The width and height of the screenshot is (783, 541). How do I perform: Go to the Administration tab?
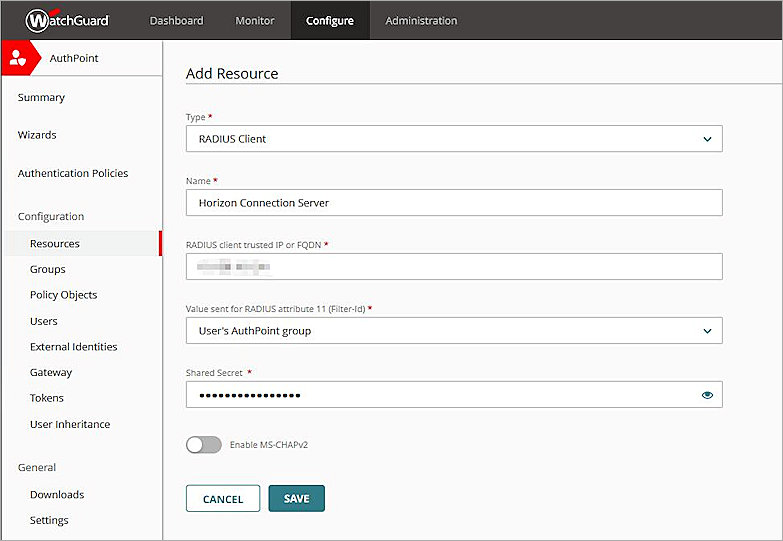(x=421, y=20)
